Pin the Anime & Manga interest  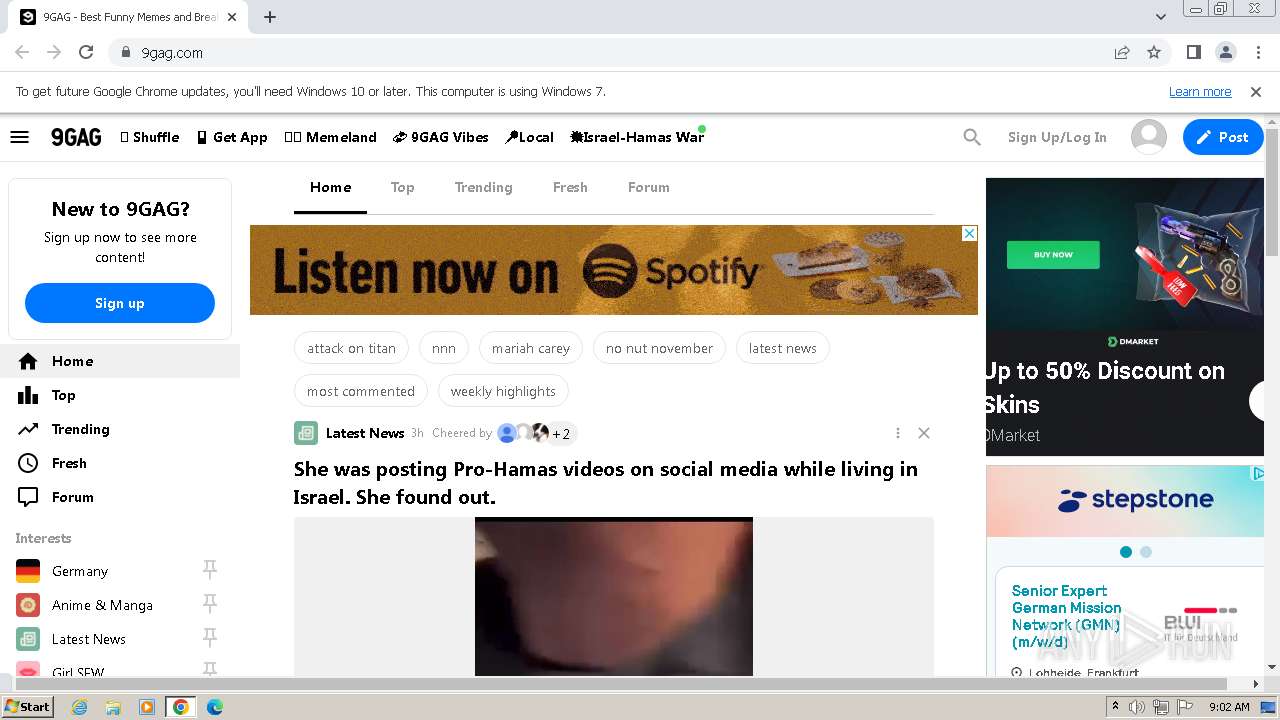click(x=210, y=604)
